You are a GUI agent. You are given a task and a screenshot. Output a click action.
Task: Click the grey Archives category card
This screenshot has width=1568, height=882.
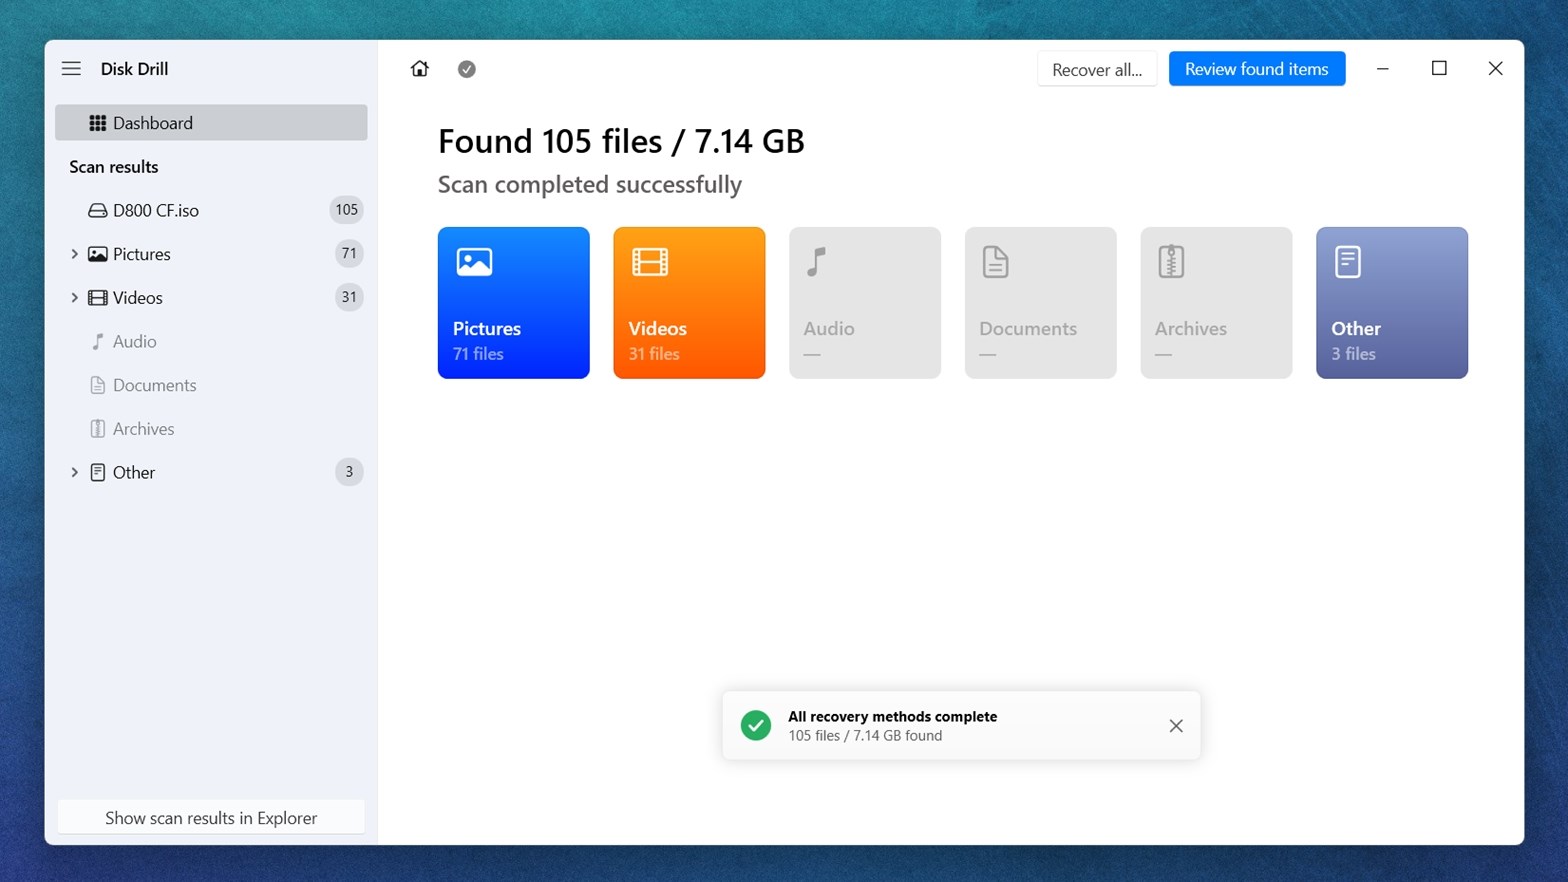coord(1216,303)
